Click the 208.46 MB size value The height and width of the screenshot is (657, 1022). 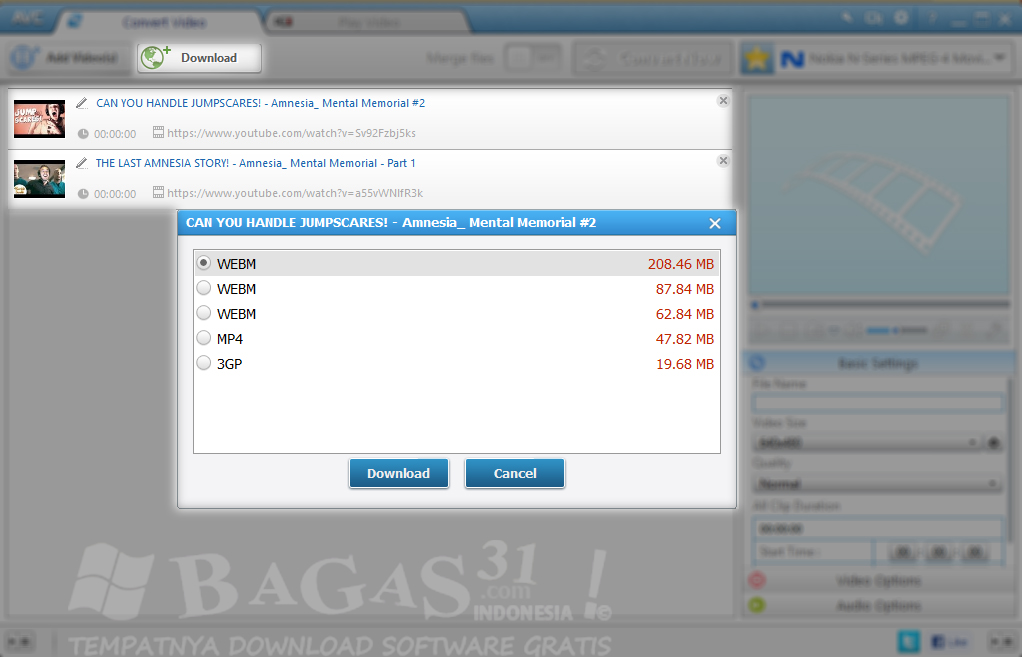[680, 264]
